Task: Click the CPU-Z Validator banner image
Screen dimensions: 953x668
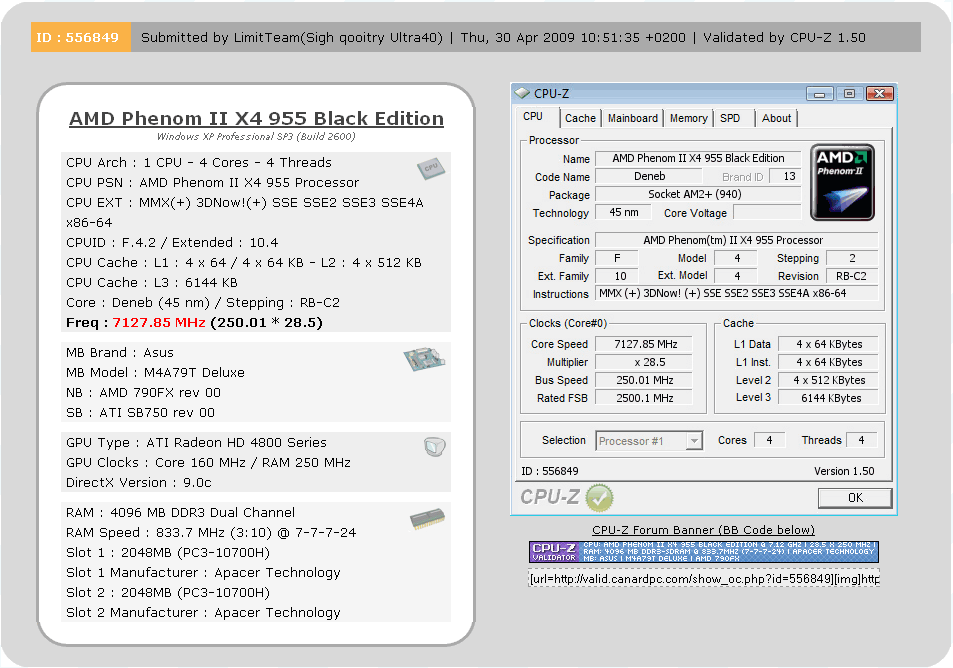Action: [x=704, y=552]
